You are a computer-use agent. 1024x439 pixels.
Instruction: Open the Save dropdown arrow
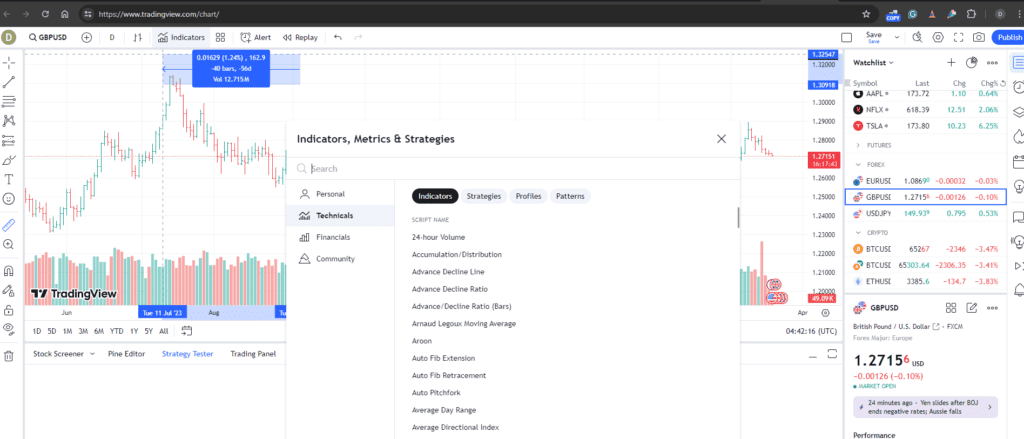tap(897, 37)
